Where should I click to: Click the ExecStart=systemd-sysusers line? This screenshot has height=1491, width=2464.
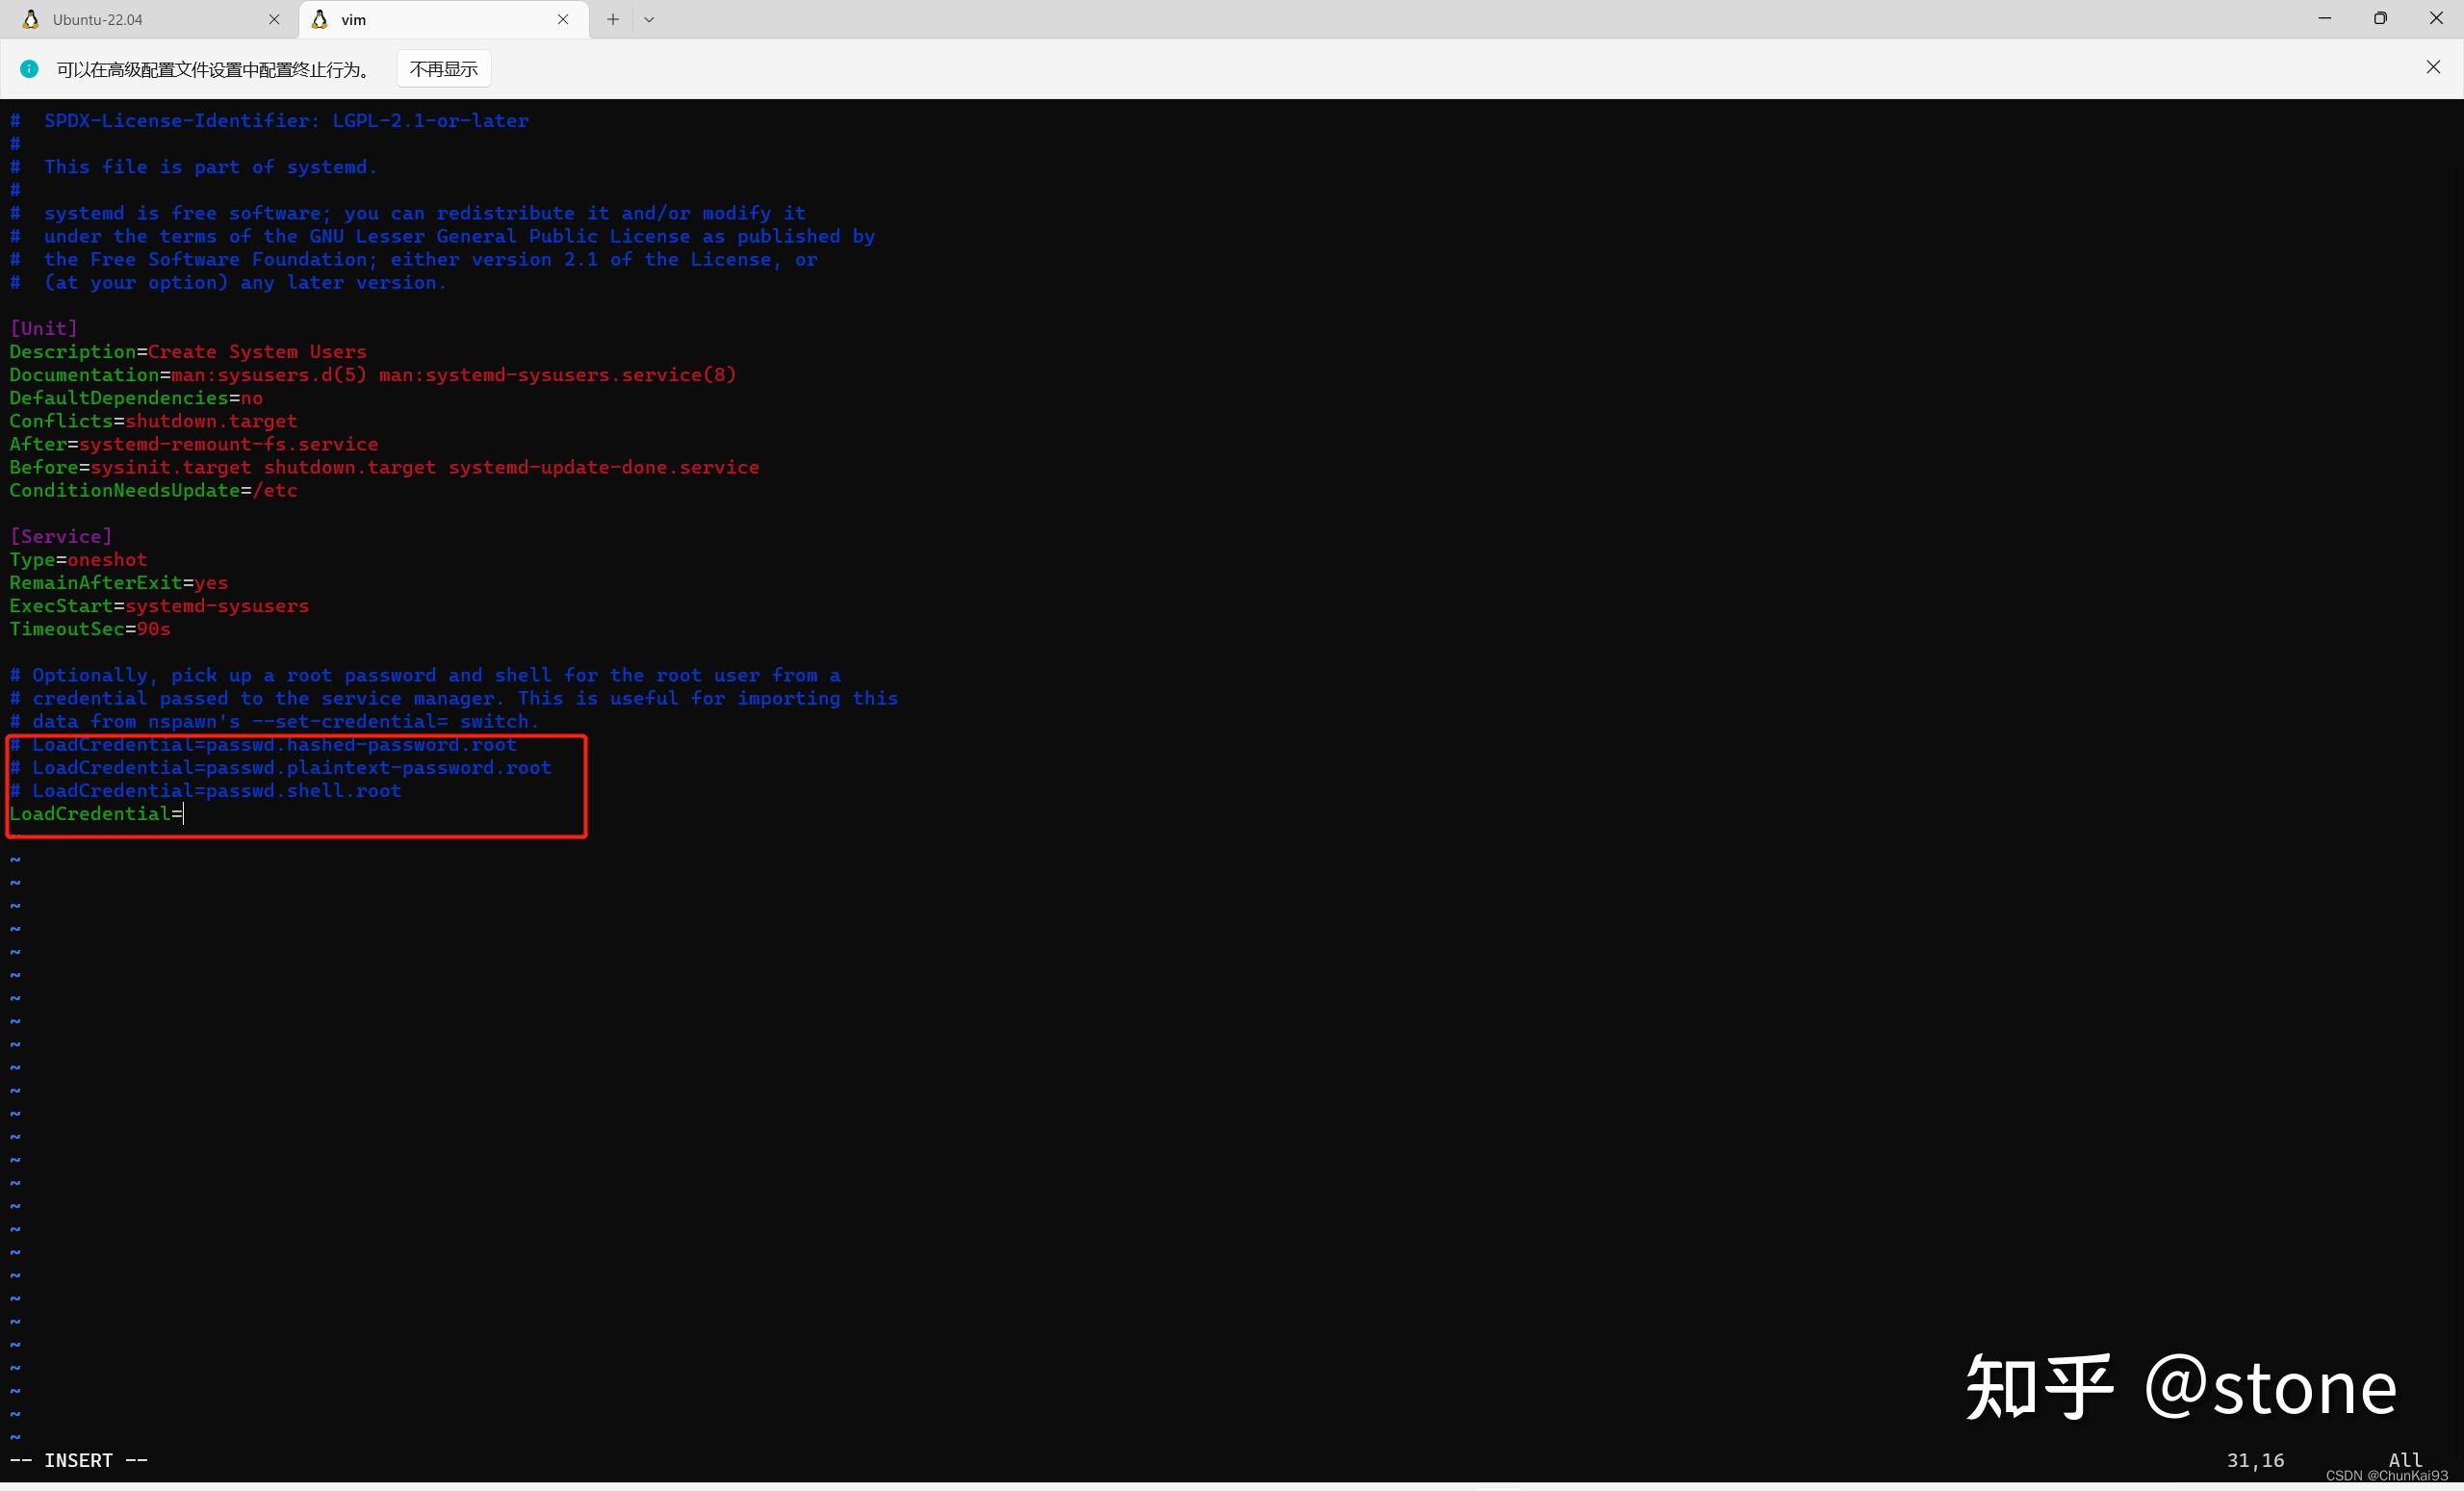[159, 605]
